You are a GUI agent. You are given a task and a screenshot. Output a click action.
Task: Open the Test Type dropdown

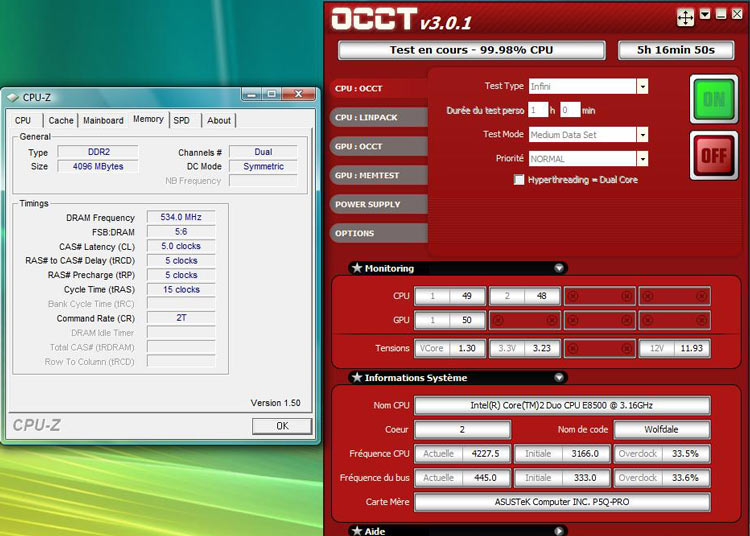pyautogui.click(x=642, y=87)
